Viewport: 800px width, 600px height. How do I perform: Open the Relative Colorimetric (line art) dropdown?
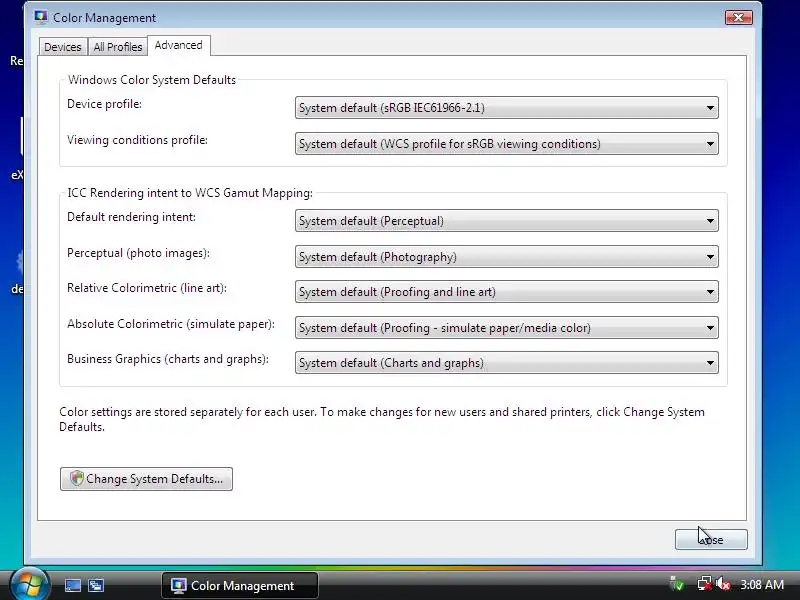point(507,292)
